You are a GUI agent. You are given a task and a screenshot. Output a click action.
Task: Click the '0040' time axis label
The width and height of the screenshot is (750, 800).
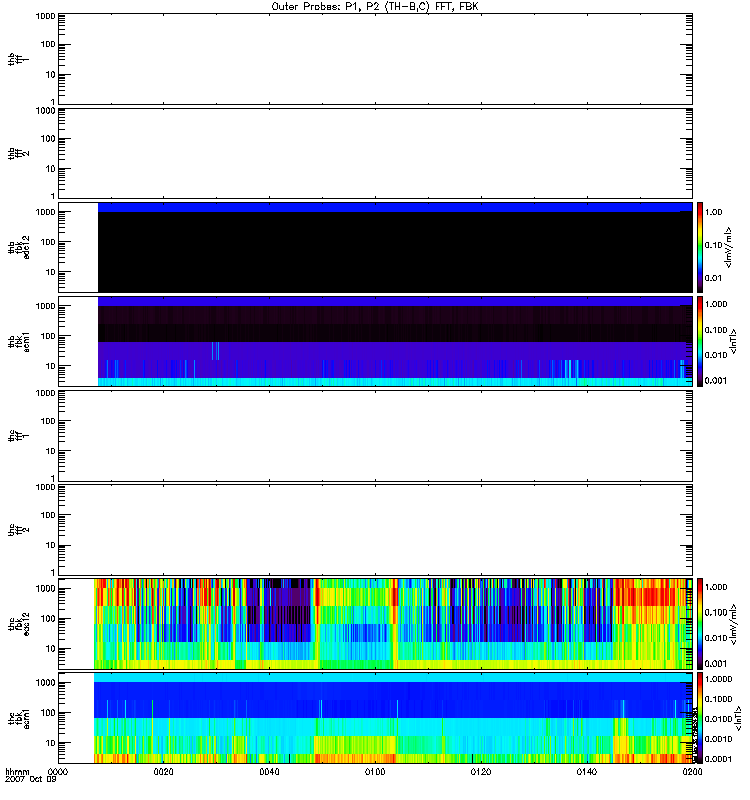pyautogui.click(x=269, y=772)
